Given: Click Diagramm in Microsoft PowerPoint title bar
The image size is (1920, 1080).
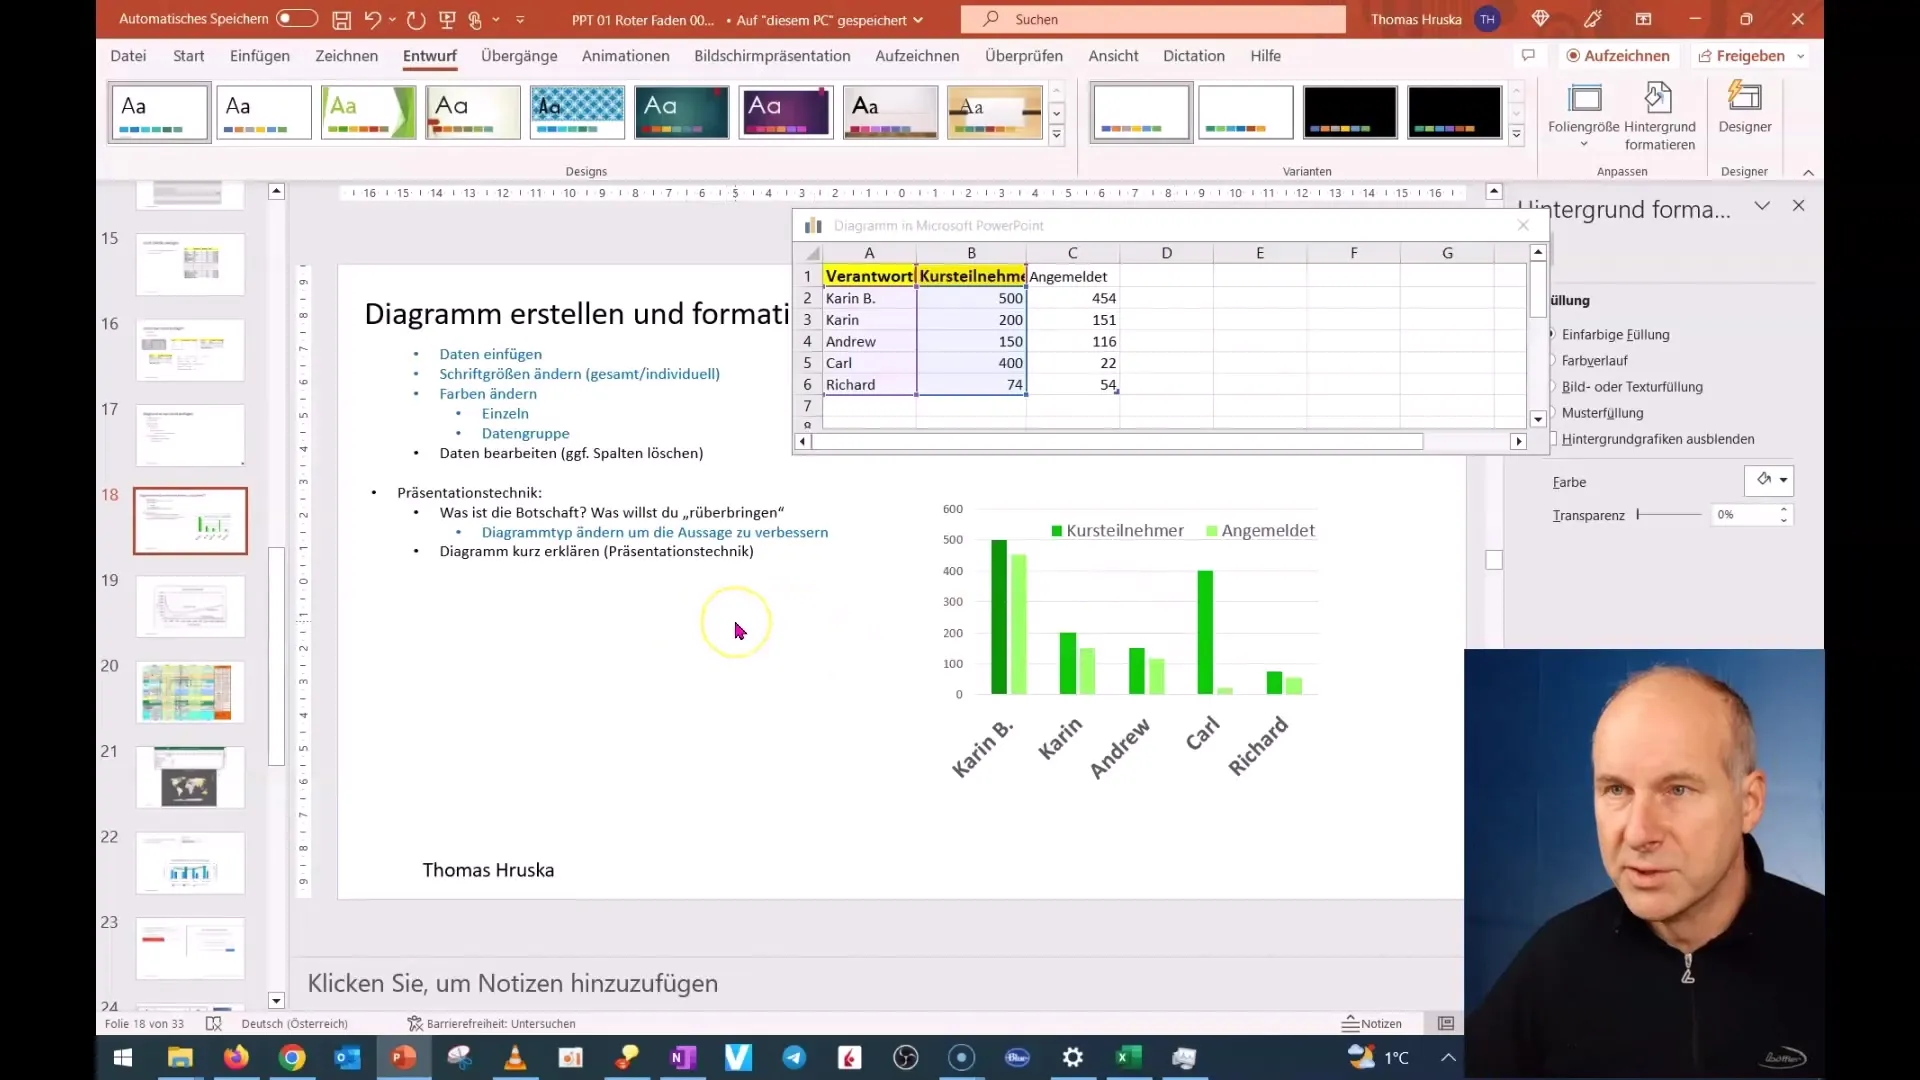Looking at the screenshot, I should coord(939,225).
